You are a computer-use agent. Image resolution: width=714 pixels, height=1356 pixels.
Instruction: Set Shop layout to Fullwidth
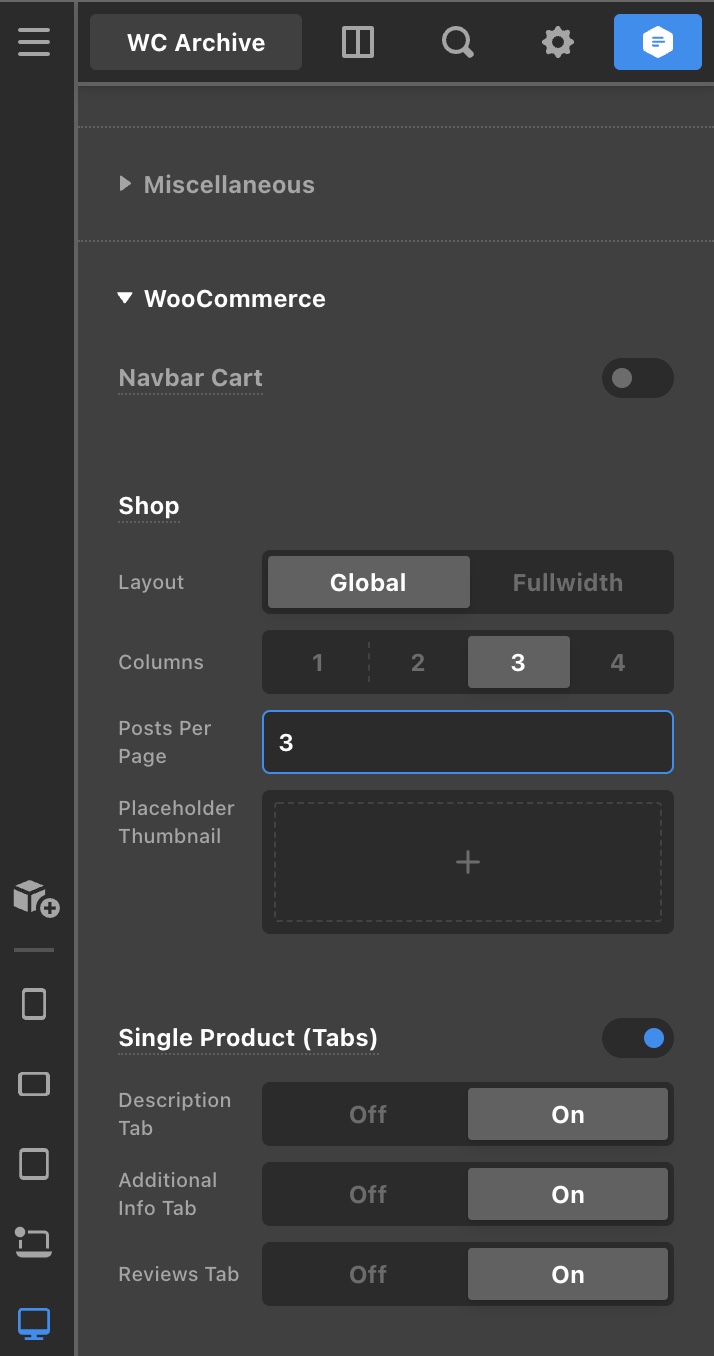pos(568,582)
